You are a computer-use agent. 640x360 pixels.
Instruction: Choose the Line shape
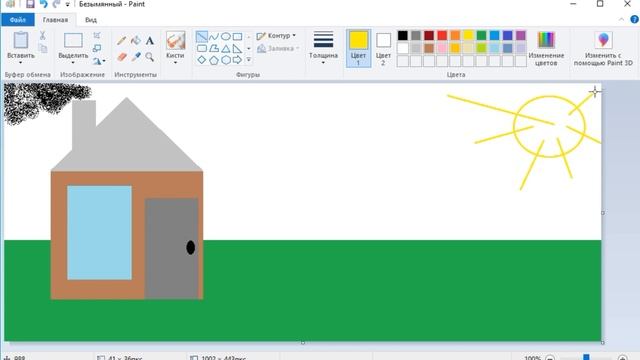tap(202, 37)
